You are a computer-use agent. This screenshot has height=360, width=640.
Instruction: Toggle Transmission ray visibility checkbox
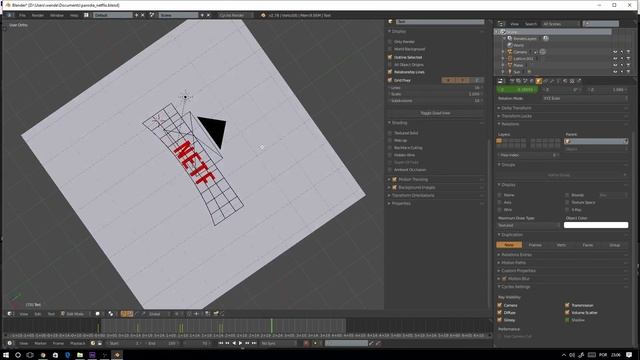(567, 305)
